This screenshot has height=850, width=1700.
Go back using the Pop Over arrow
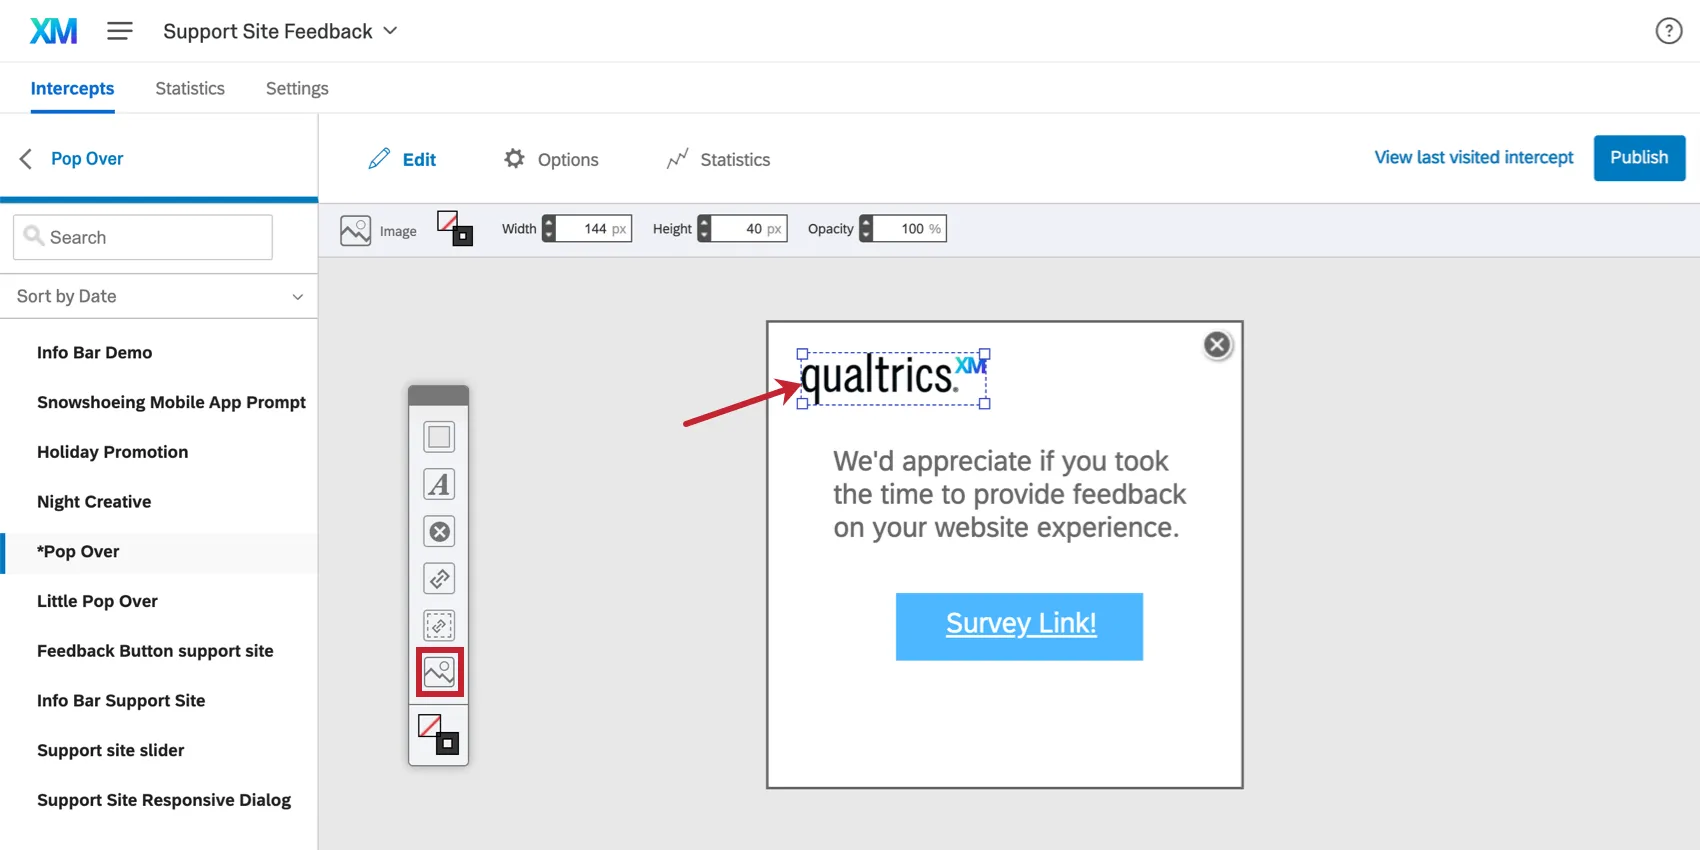(x=26, y=159)
